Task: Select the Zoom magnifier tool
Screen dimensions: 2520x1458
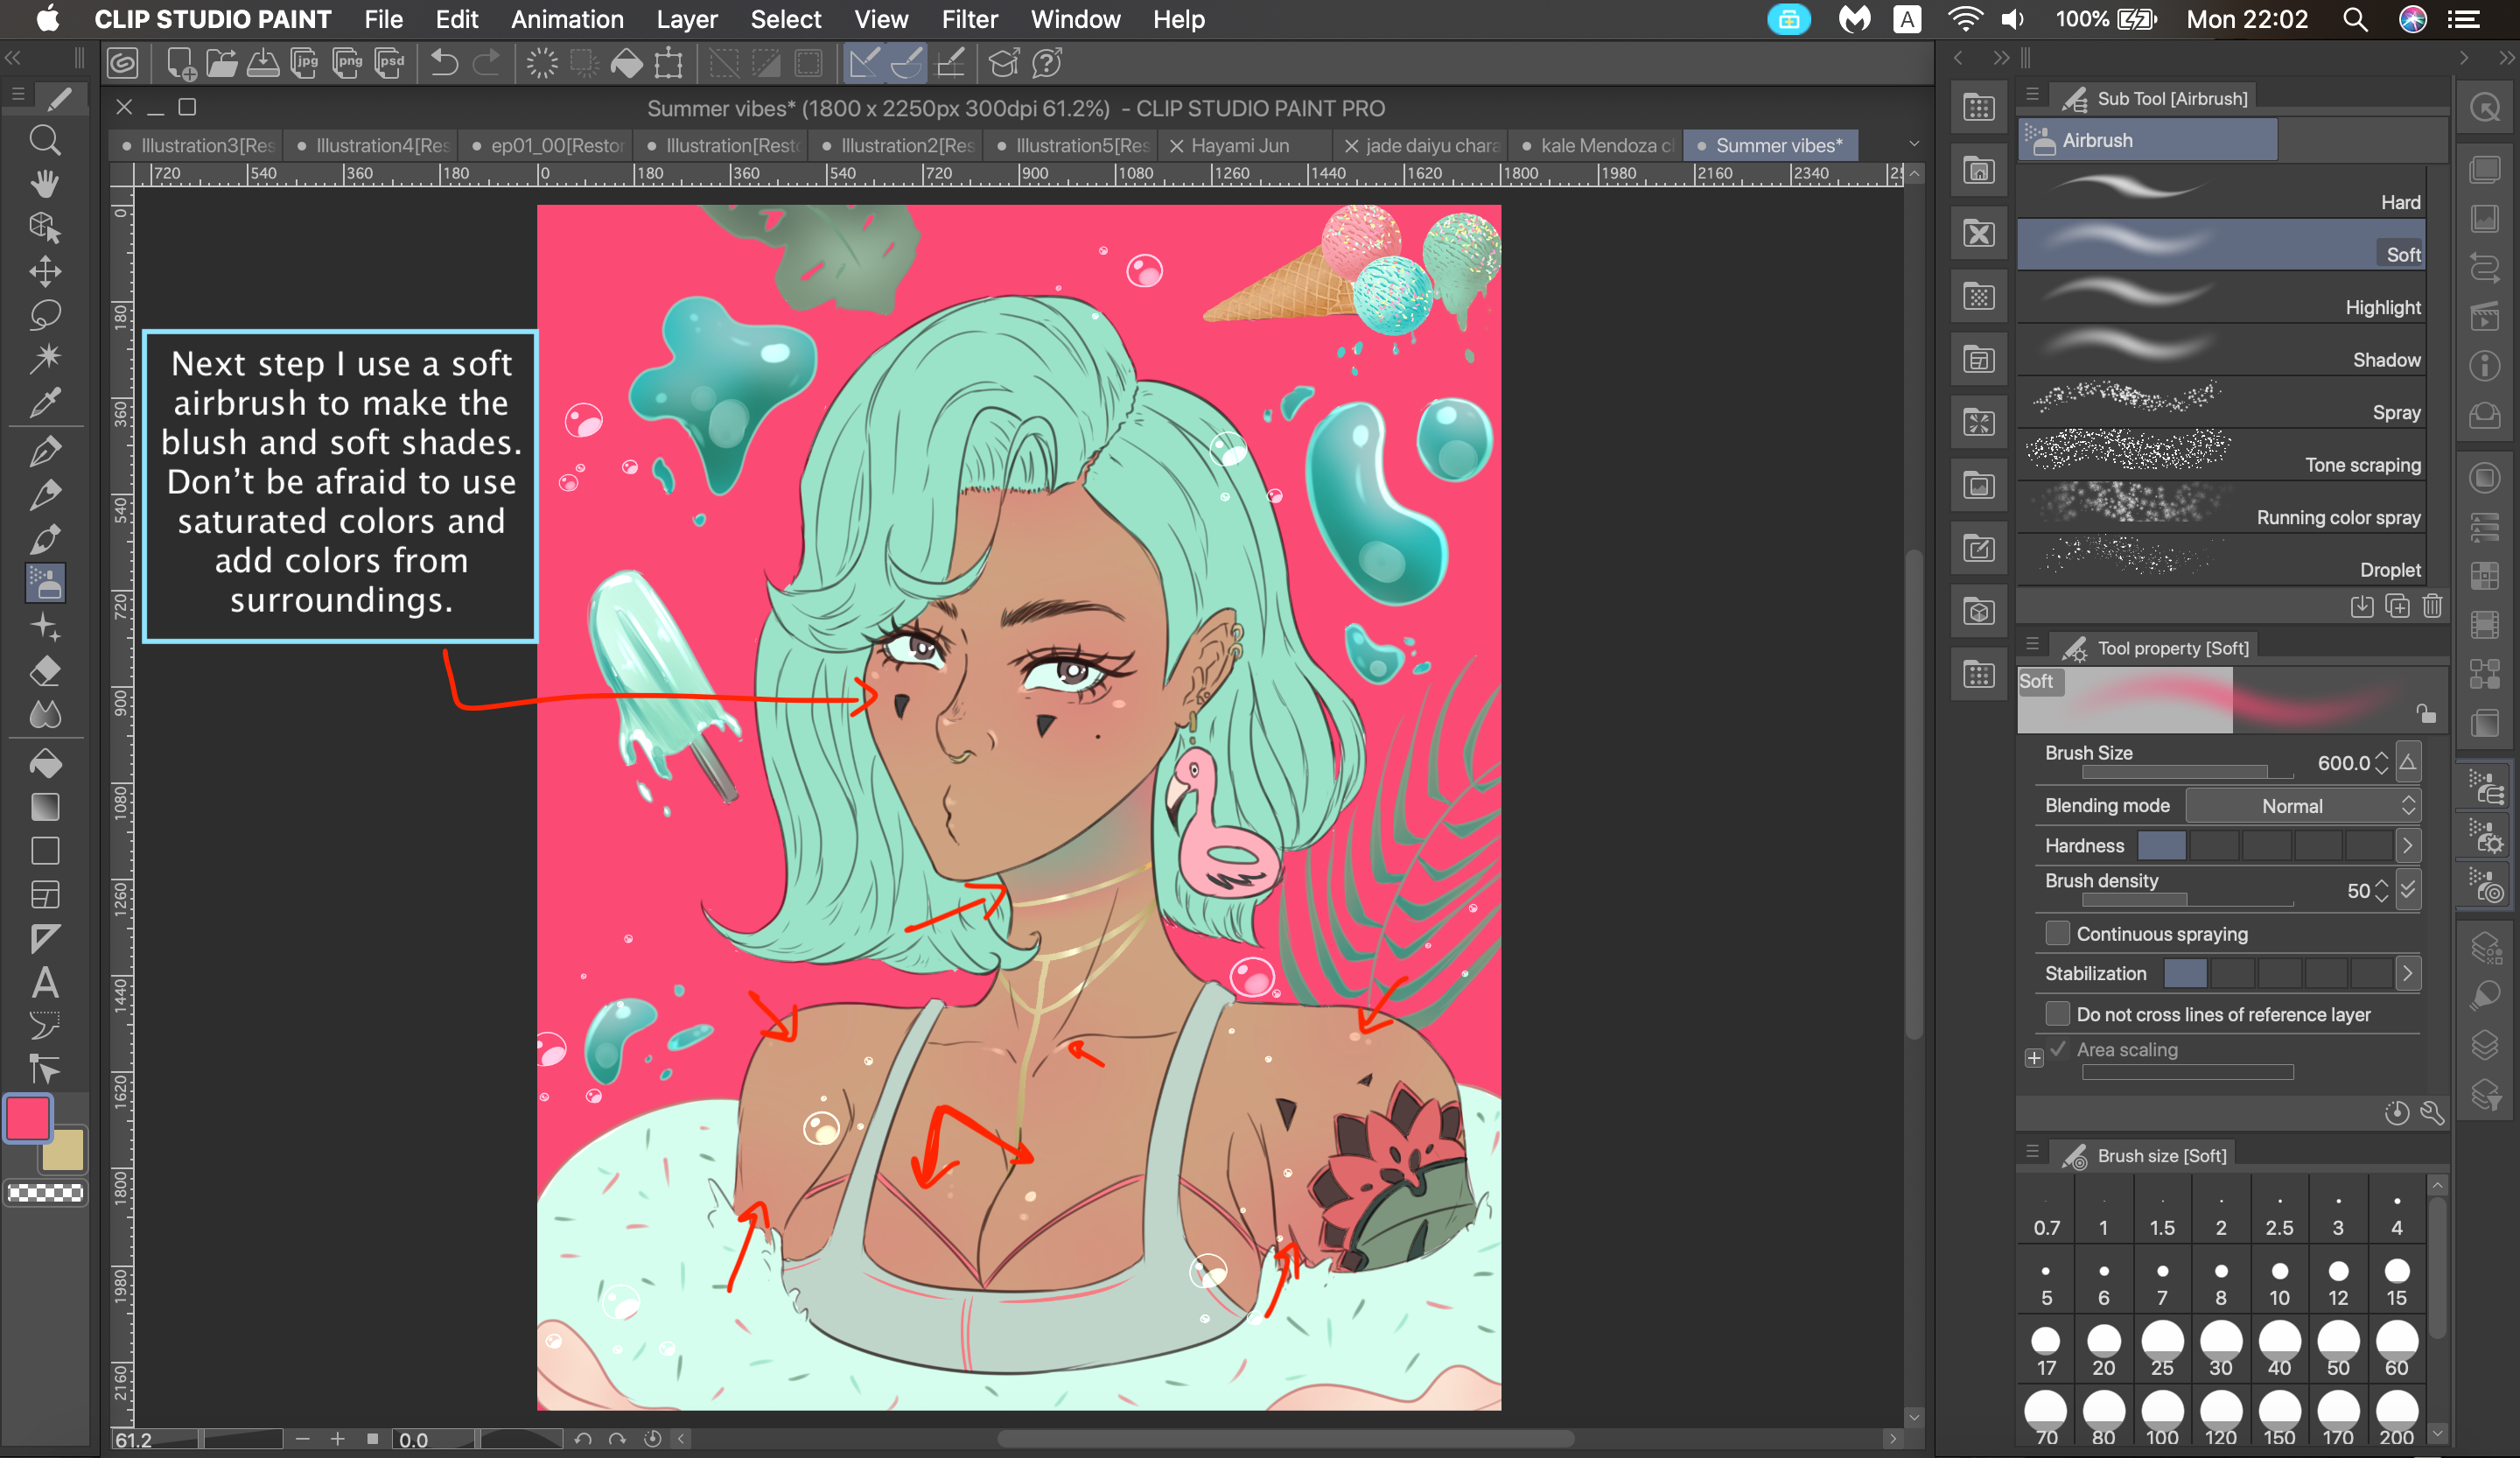Action: (x=44, y=140)
